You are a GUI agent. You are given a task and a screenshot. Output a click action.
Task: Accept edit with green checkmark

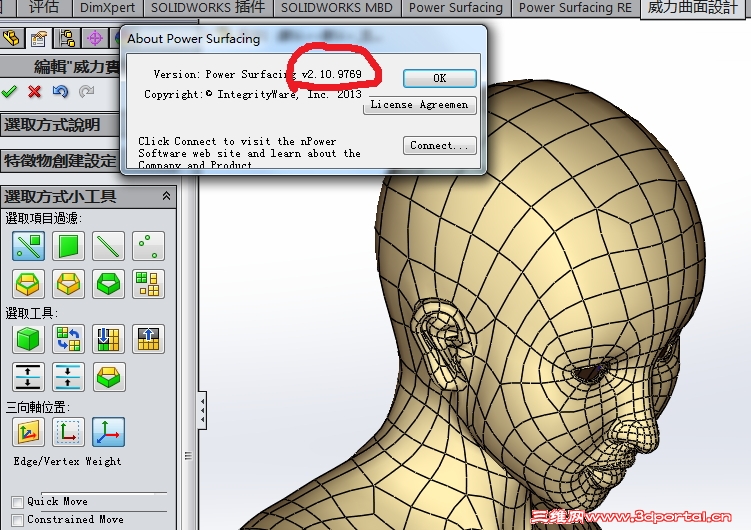point(9,91)
